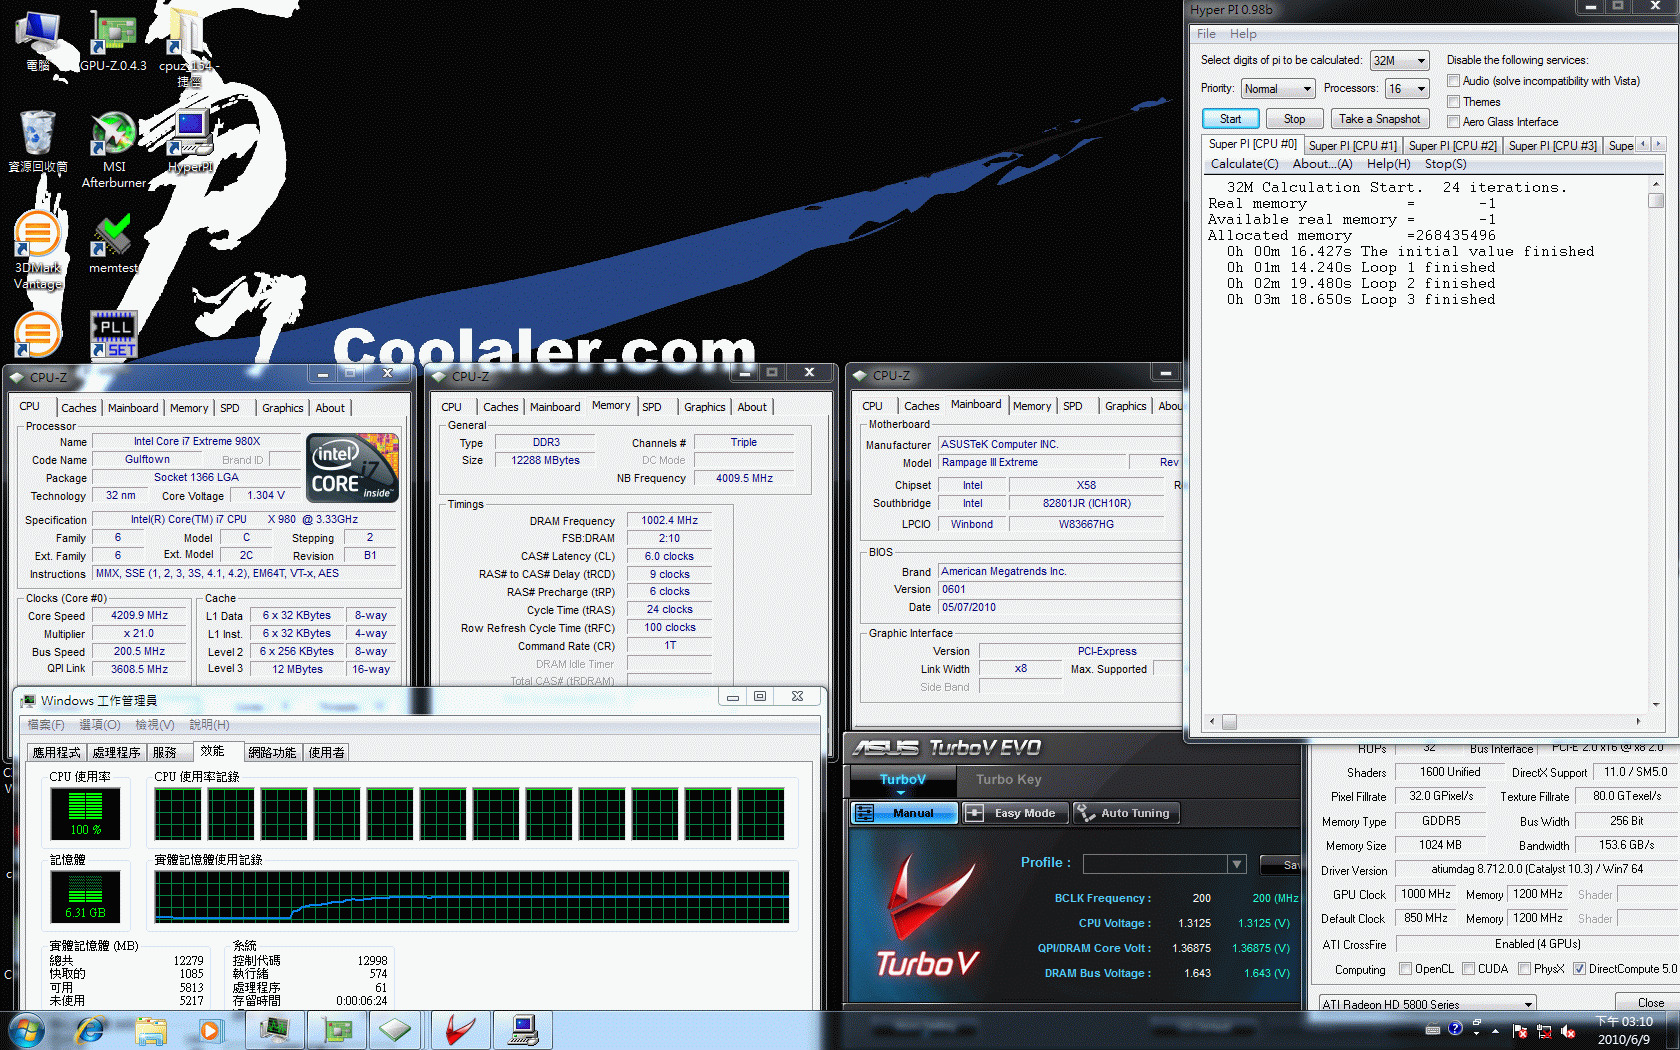The height and width of the screenshot is (1050, 1680).
Task: Toggle the DirectCompute 5.0 checkbox in GPU-Z
Action: (x=1579, y=969)
